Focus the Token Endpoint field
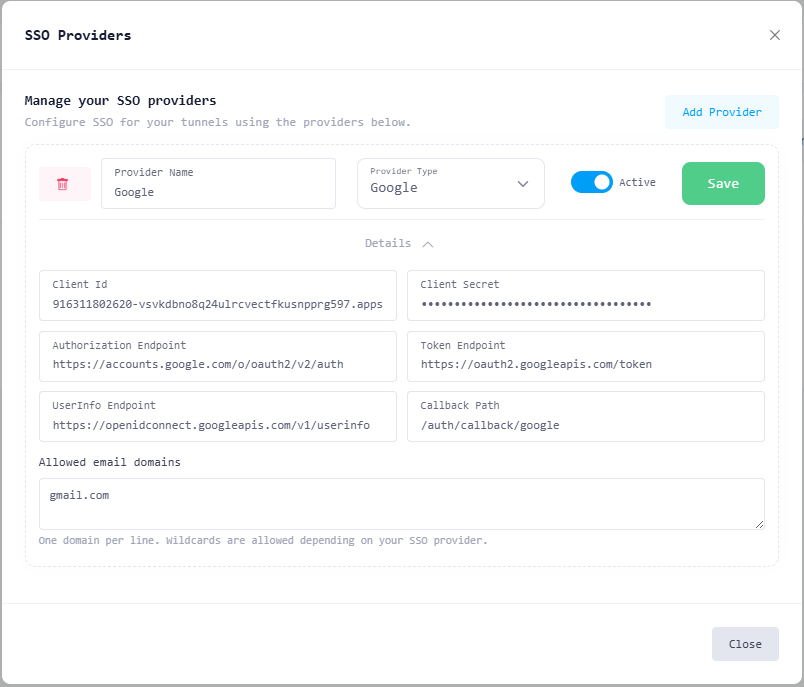This screenshot has width=804, height=687. click(585, 364)
